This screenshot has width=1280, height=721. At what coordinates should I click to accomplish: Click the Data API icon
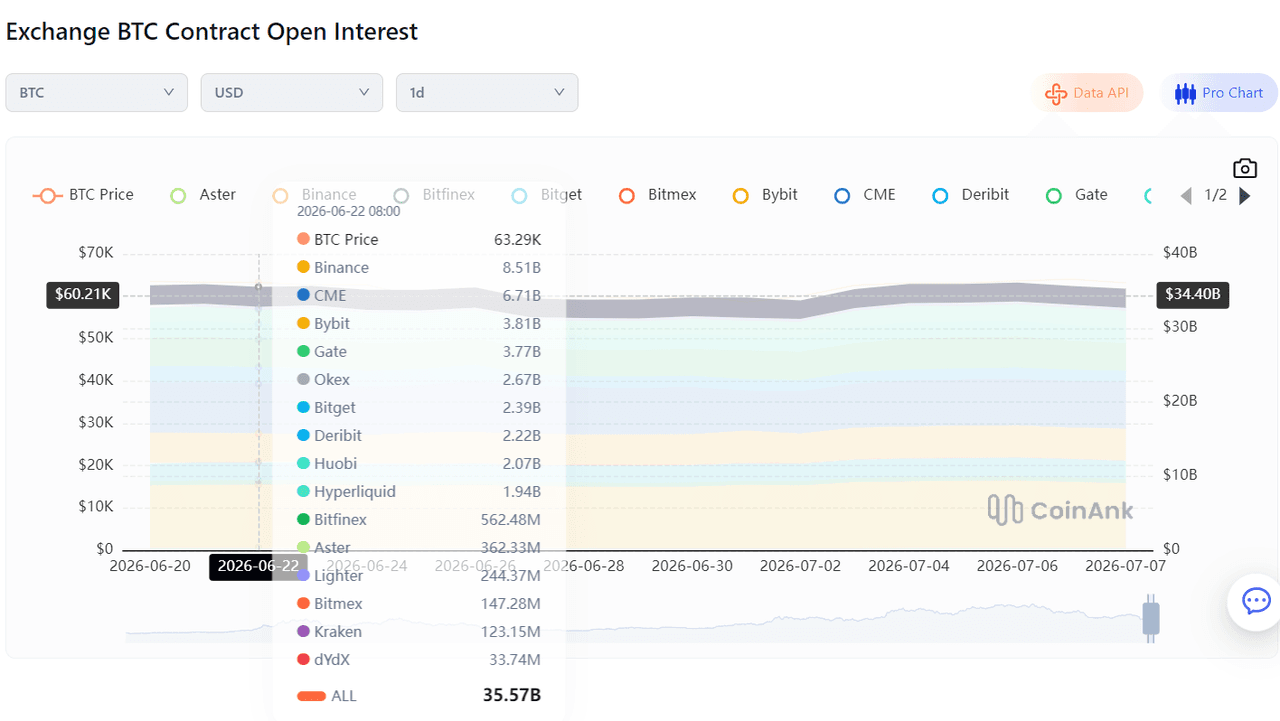(x=1056, y=93)
